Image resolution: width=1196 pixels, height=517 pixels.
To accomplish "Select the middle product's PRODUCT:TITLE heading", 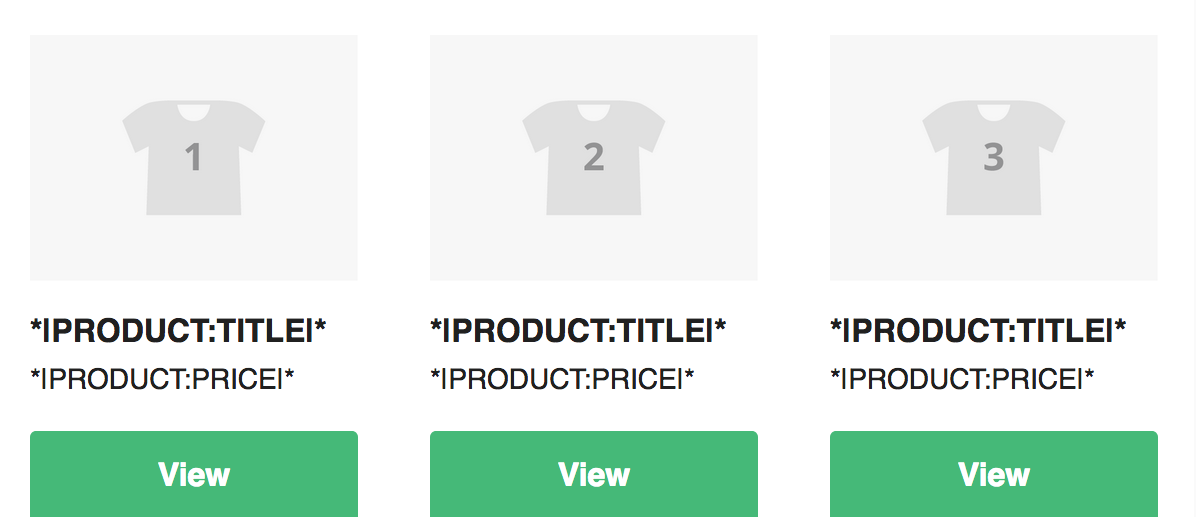I will 578,331.
